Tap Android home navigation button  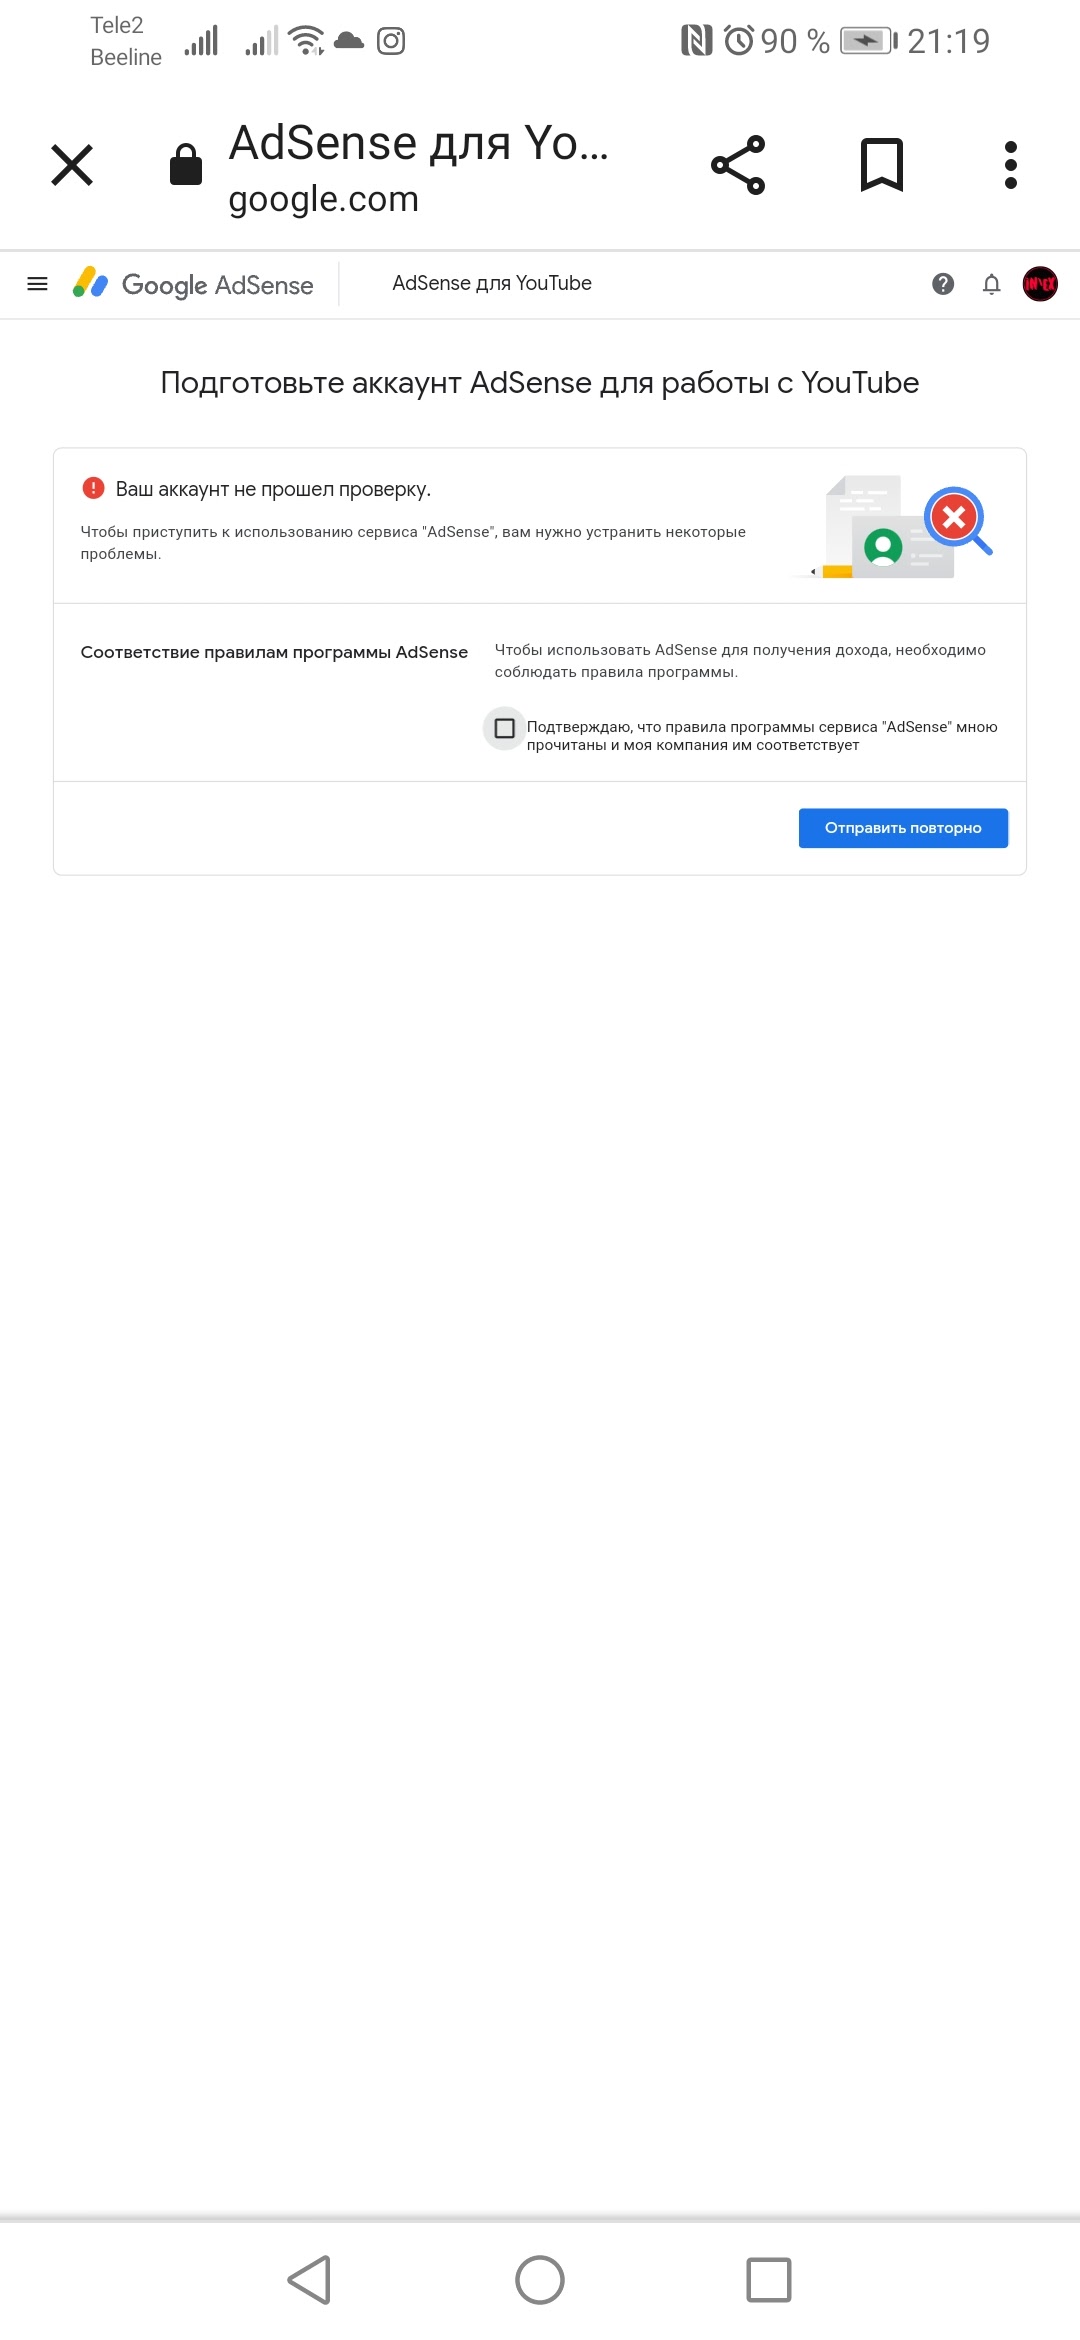click(x=540, y=2280)
